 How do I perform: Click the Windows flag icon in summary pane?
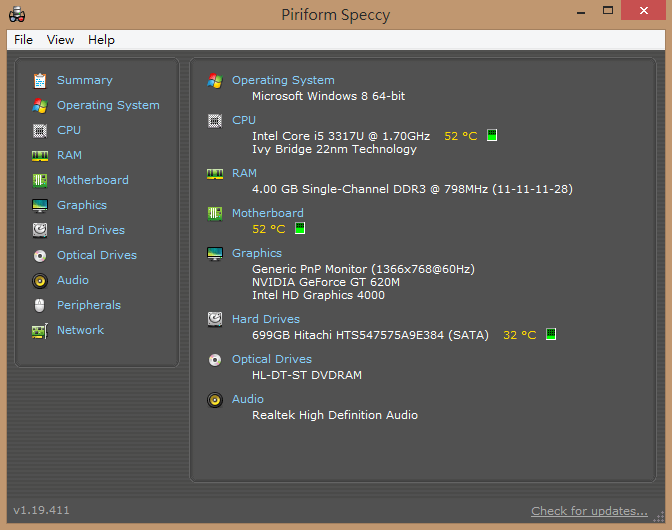pyautogui.click(x=215, y=81)
